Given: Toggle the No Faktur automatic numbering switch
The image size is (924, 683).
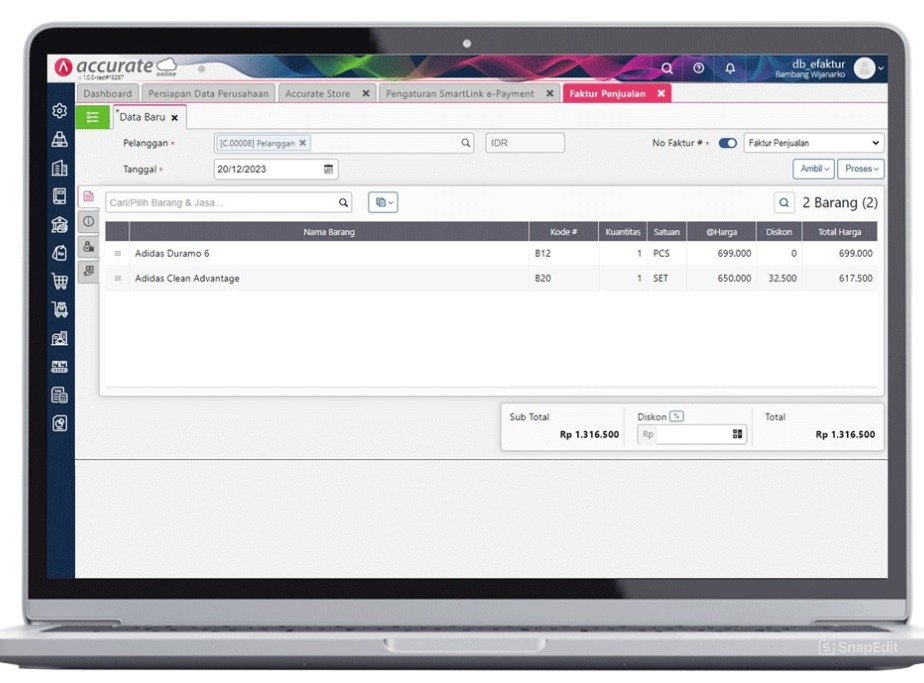Looking at the screenshot, I should tap(728, 143).
